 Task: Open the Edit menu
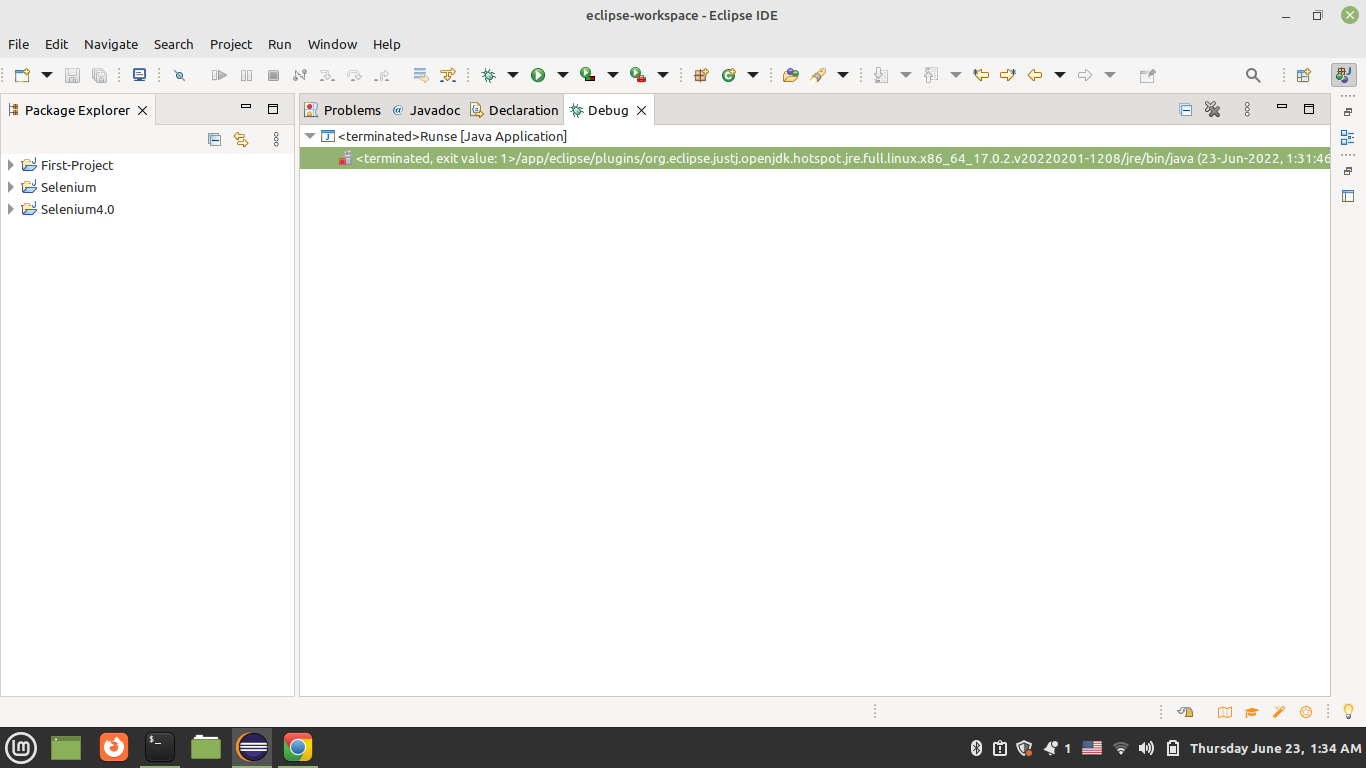coord(56,44)
